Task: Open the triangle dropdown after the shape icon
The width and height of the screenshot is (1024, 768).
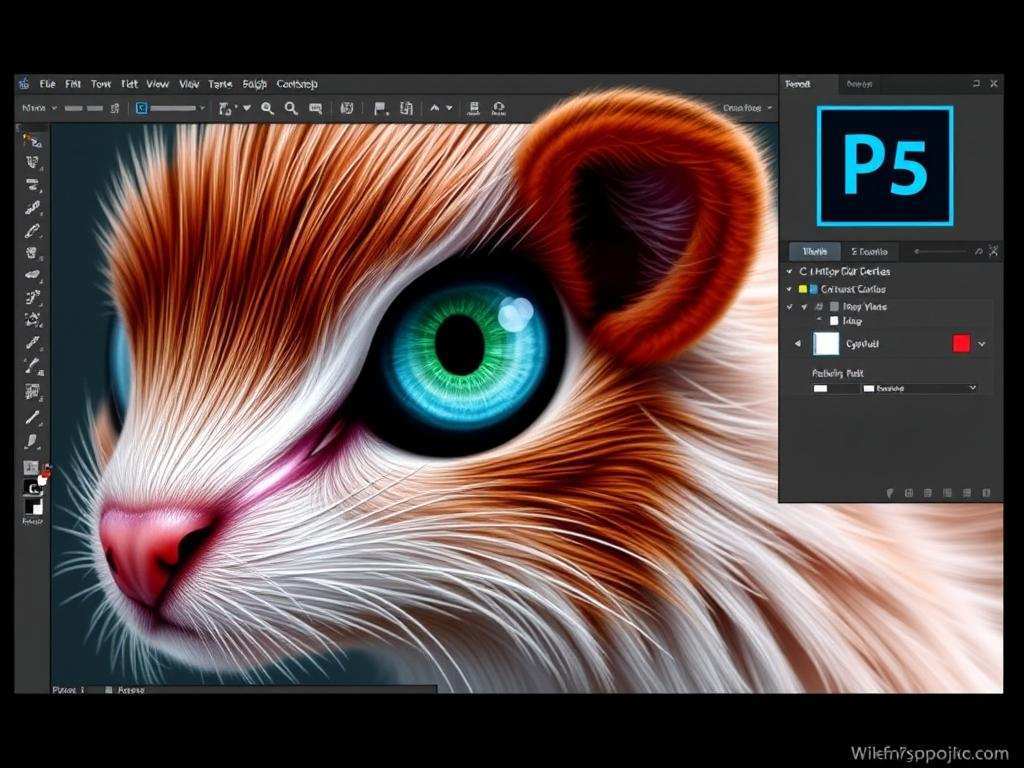Action: [x=247, y=108]
